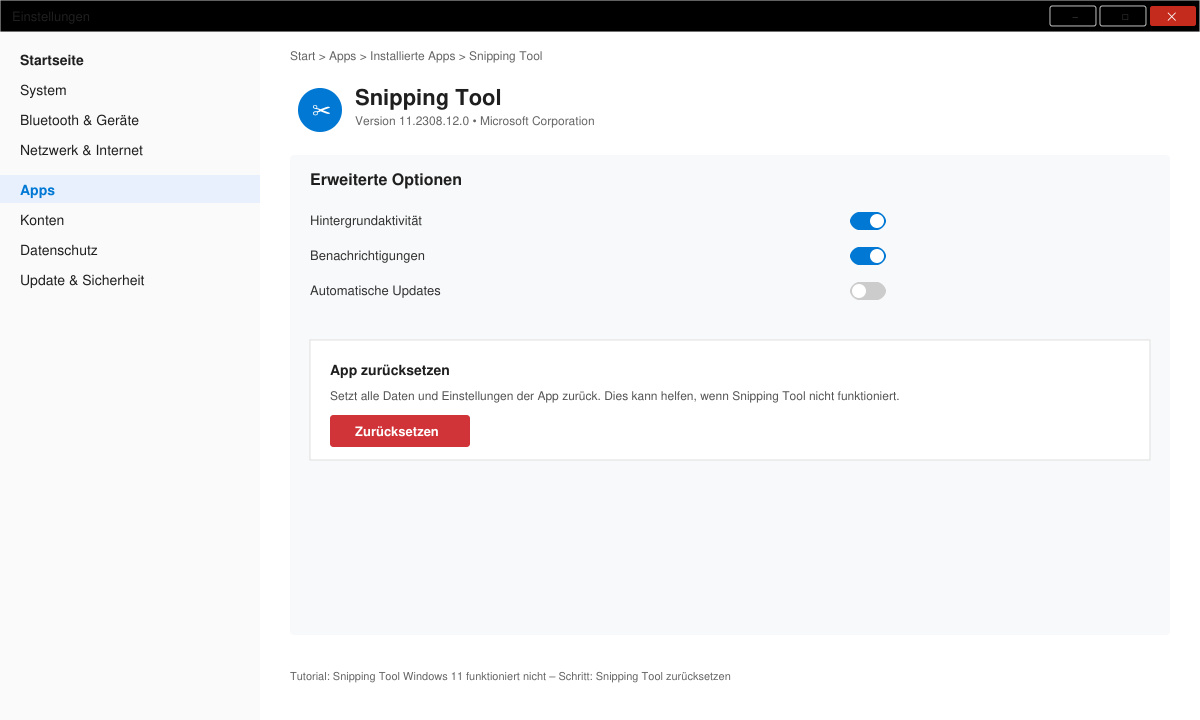Click Installierte Apps breadcrumb link
The width and height of the screenshot is (1200, 720).
(412, 56)
